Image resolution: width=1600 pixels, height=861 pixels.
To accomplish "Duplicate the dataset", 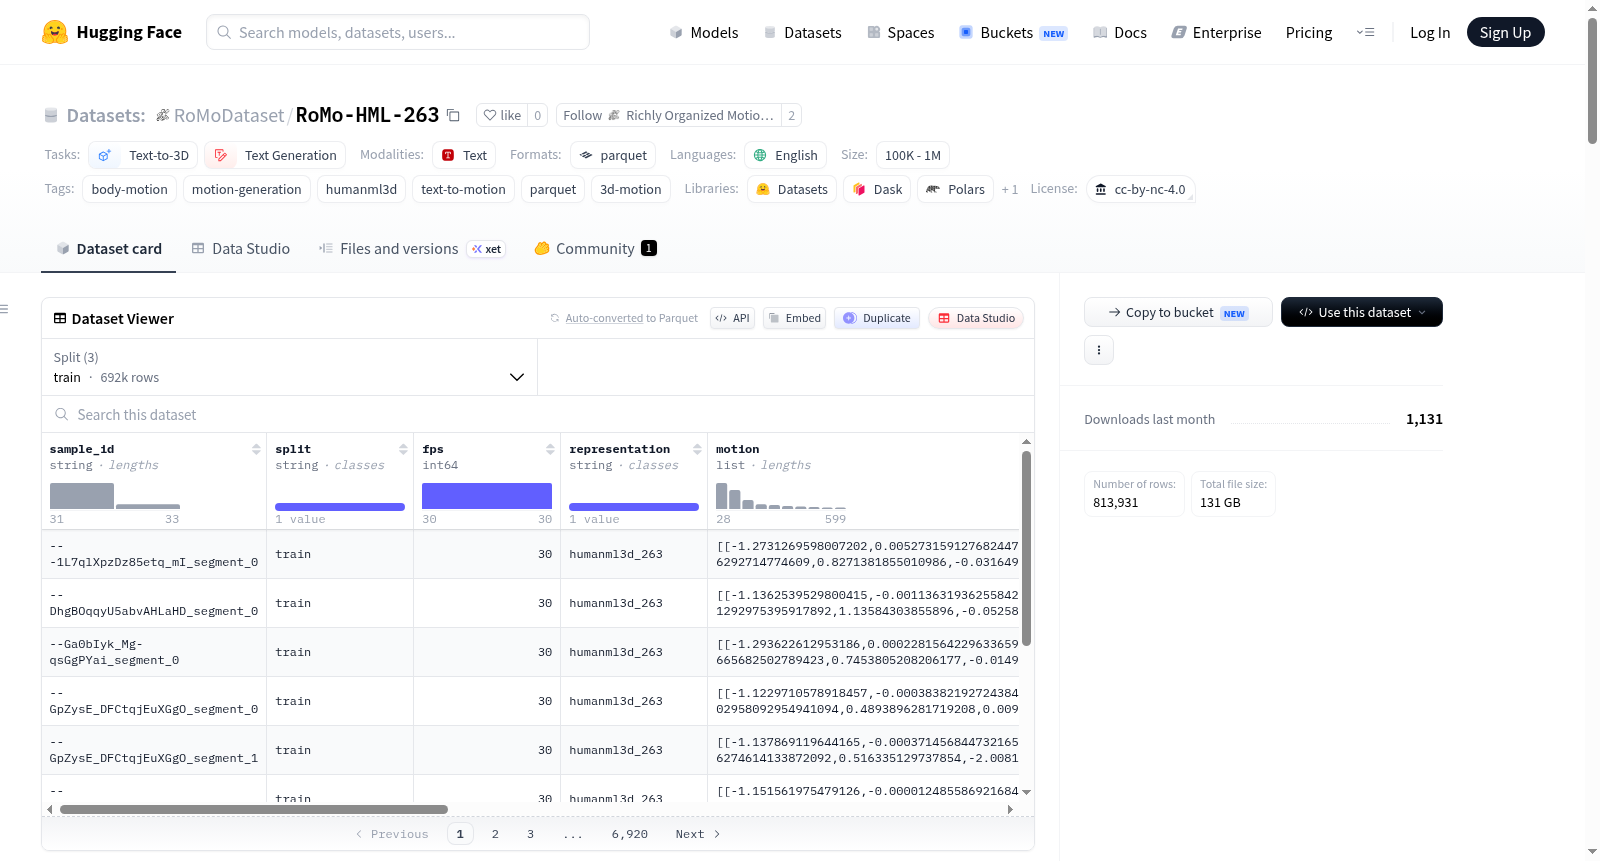I will point(877,318).
